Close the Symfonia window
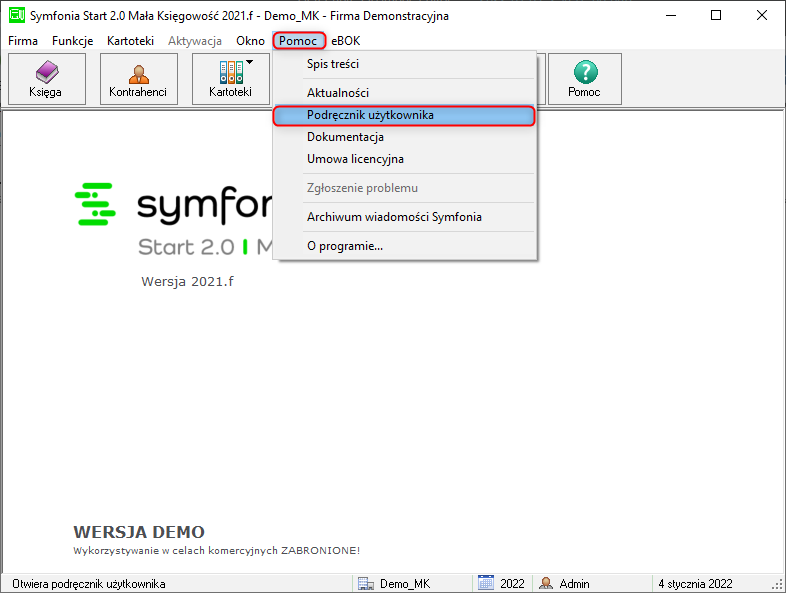The image size is (786, 593). (762, 16)
